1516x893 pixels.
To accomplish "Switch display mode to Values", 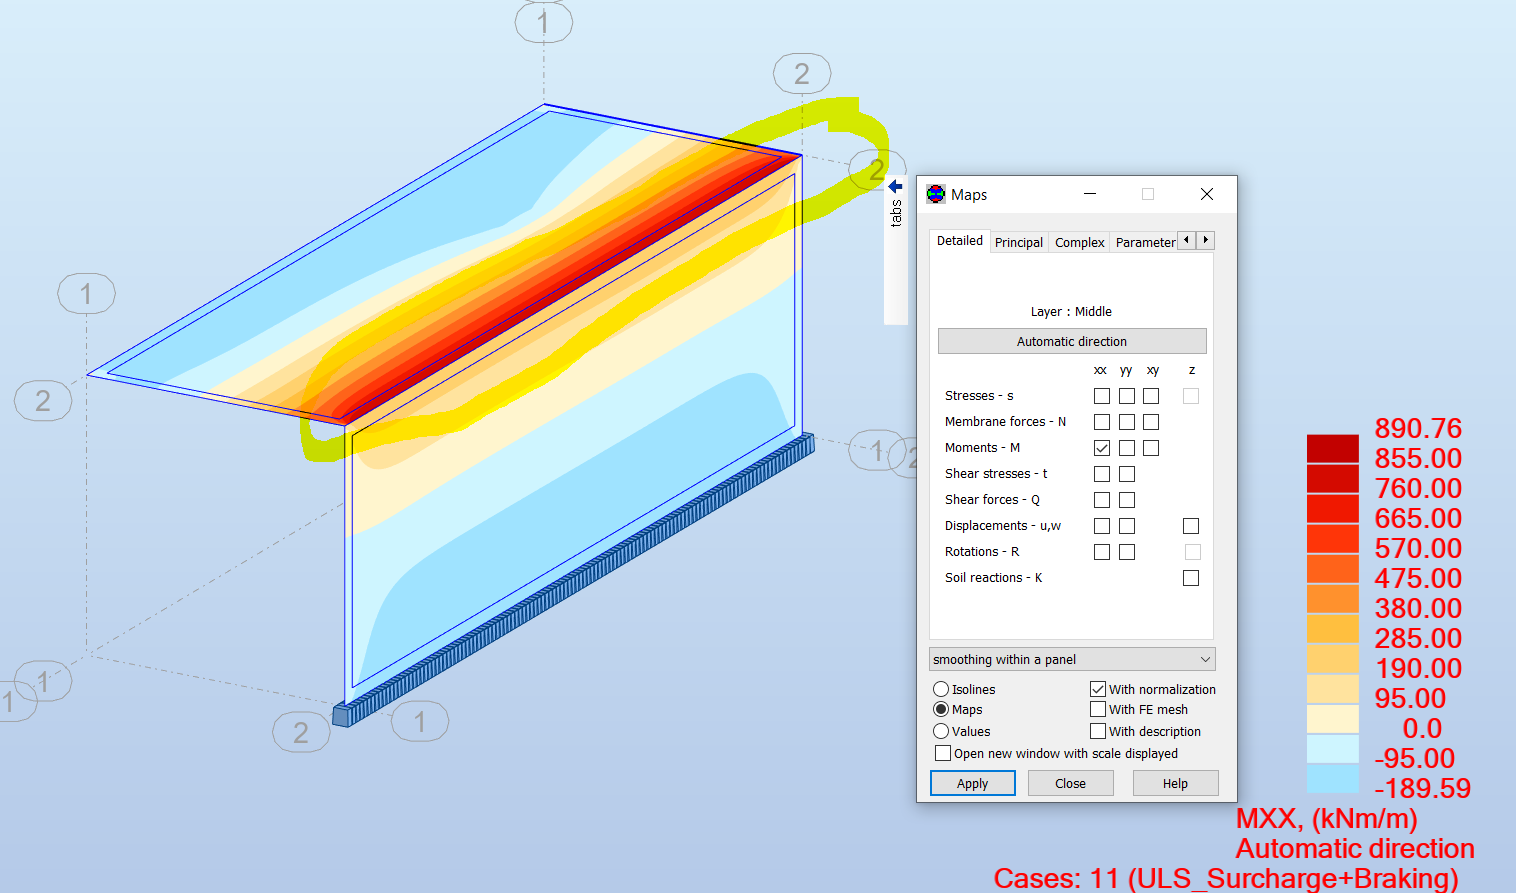I will [x=941, y=731].
